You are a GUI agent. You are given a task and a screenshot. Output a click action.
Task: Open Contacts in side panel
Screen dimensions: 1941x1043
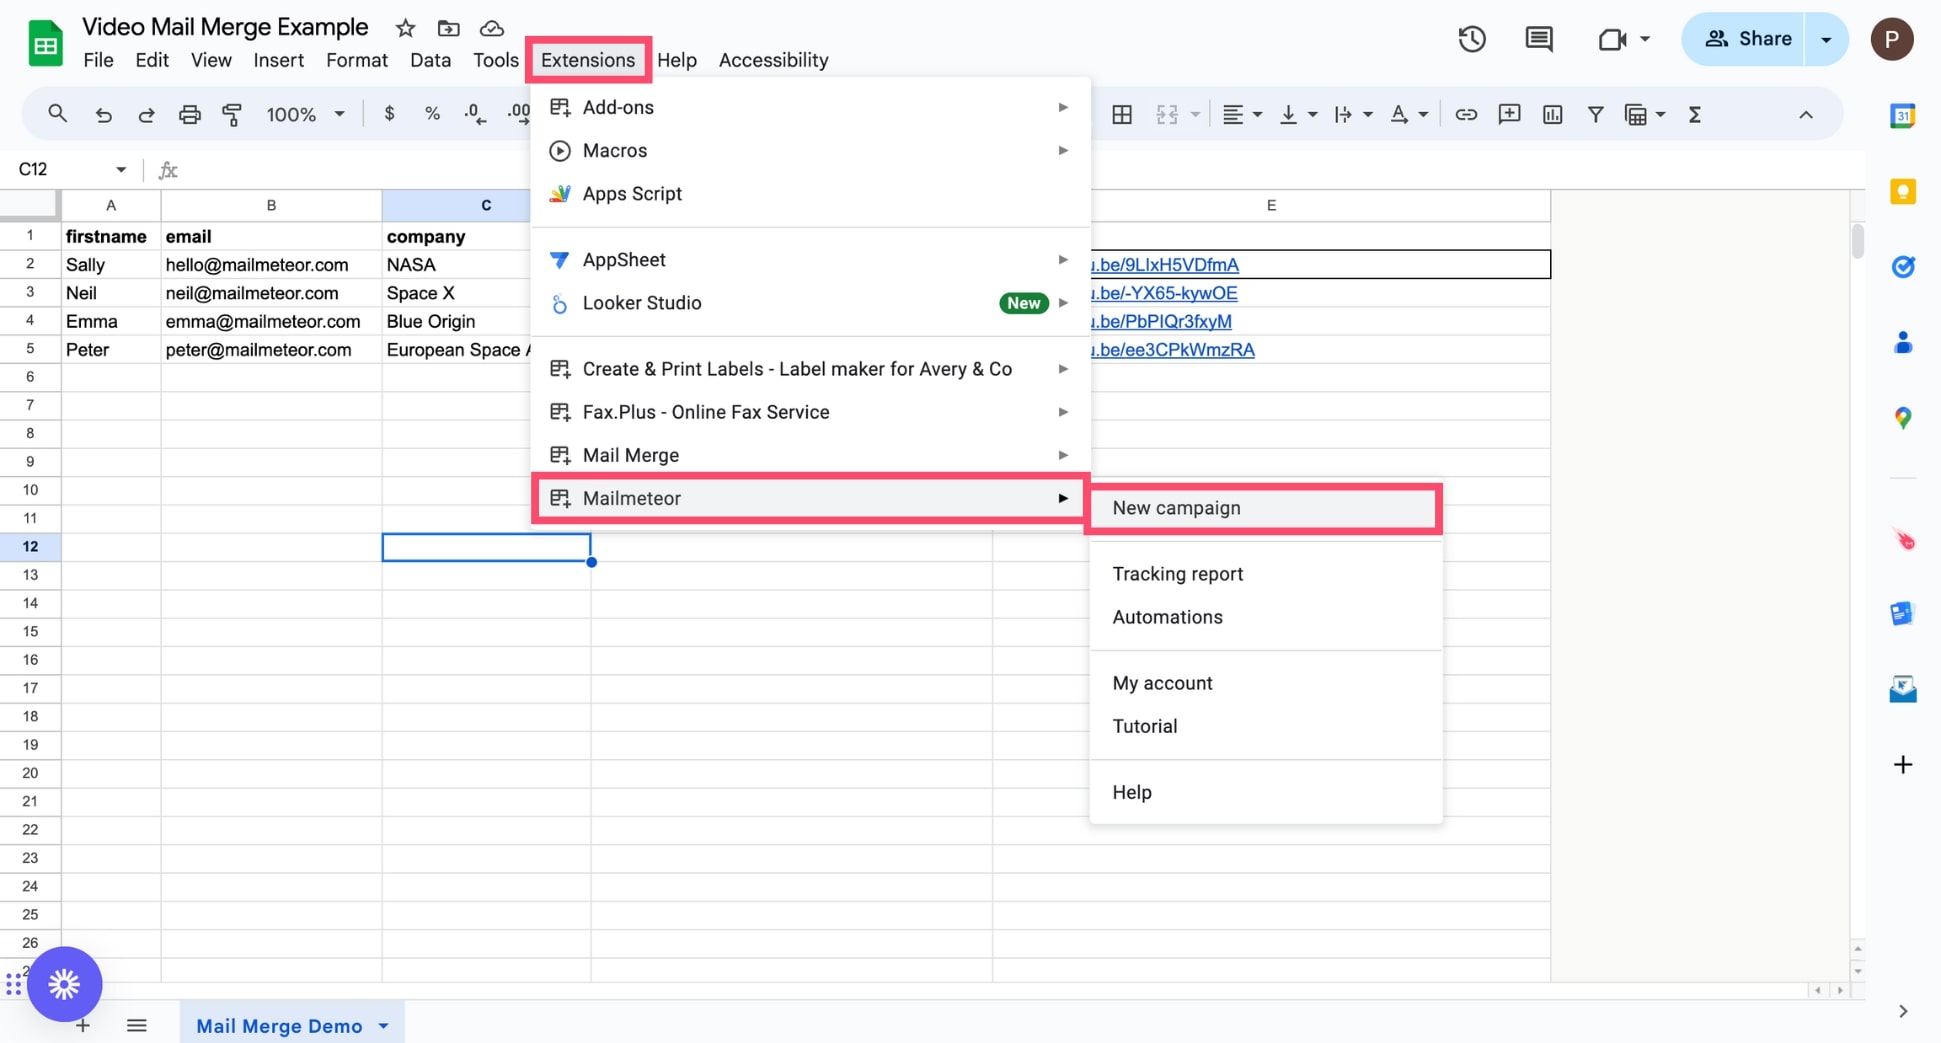click(1902, 342)
